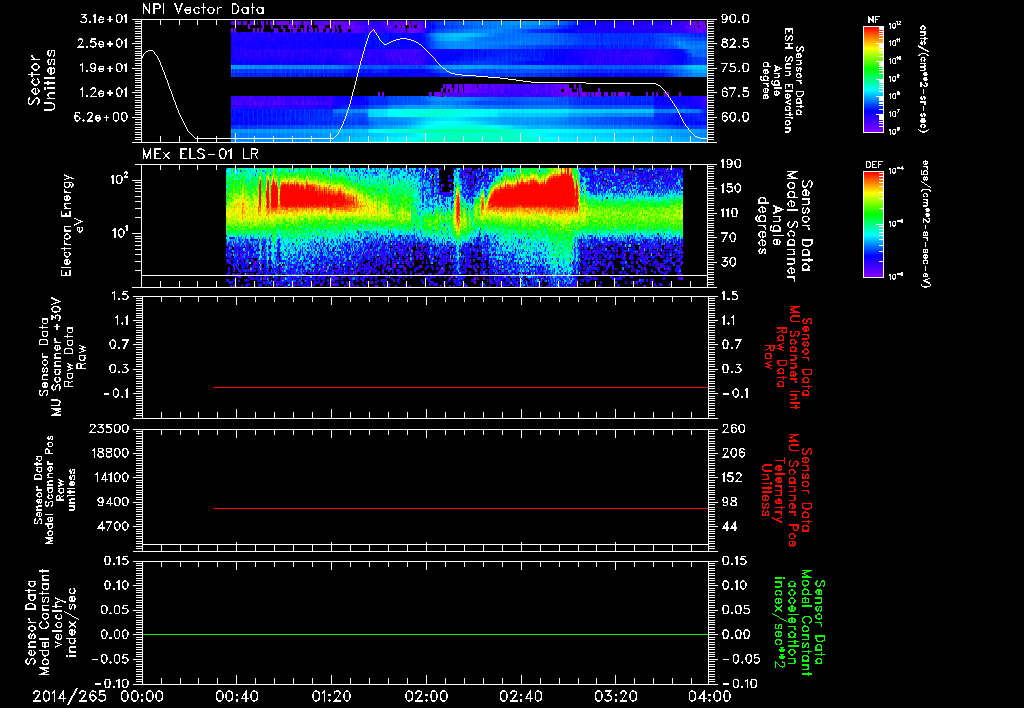Click the '23500' scanner position tick

click(109, 428)
